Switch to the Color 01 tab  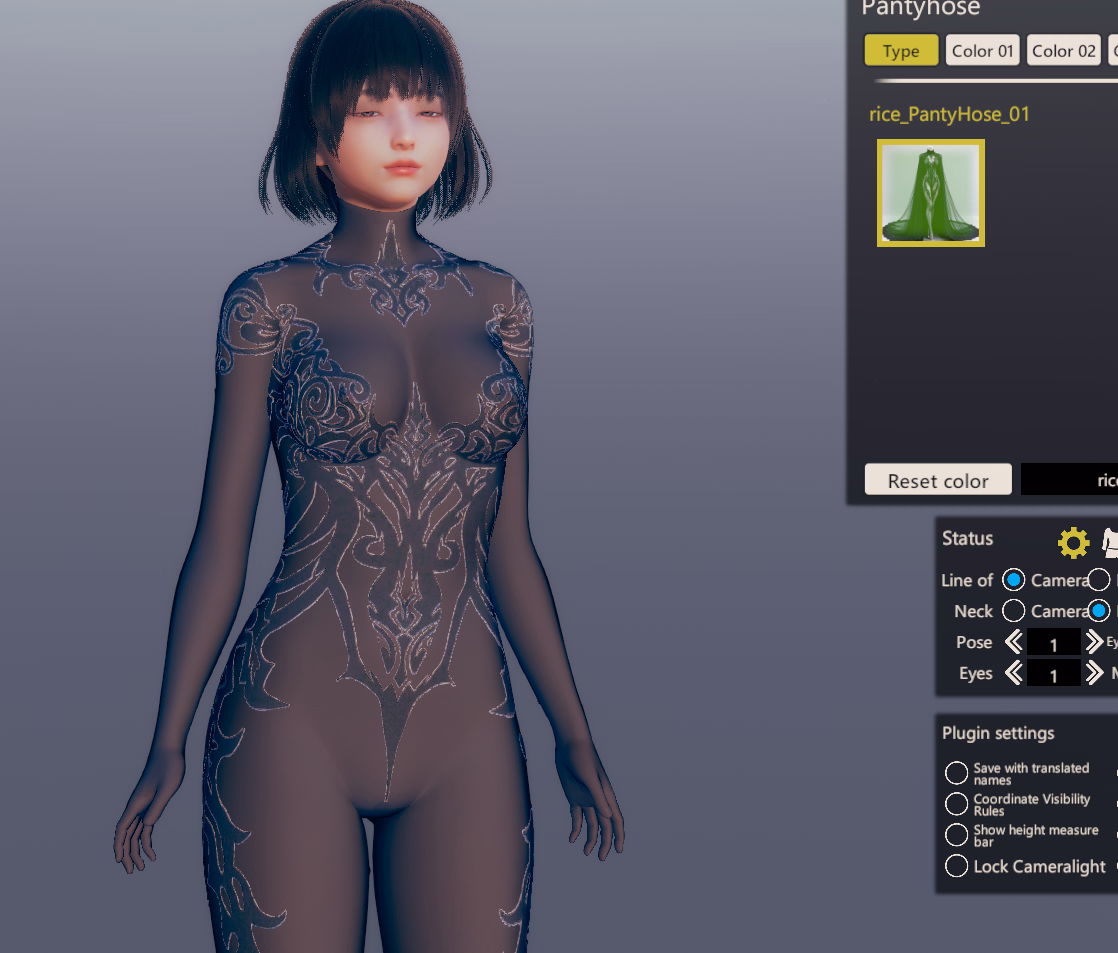(982, 51)
